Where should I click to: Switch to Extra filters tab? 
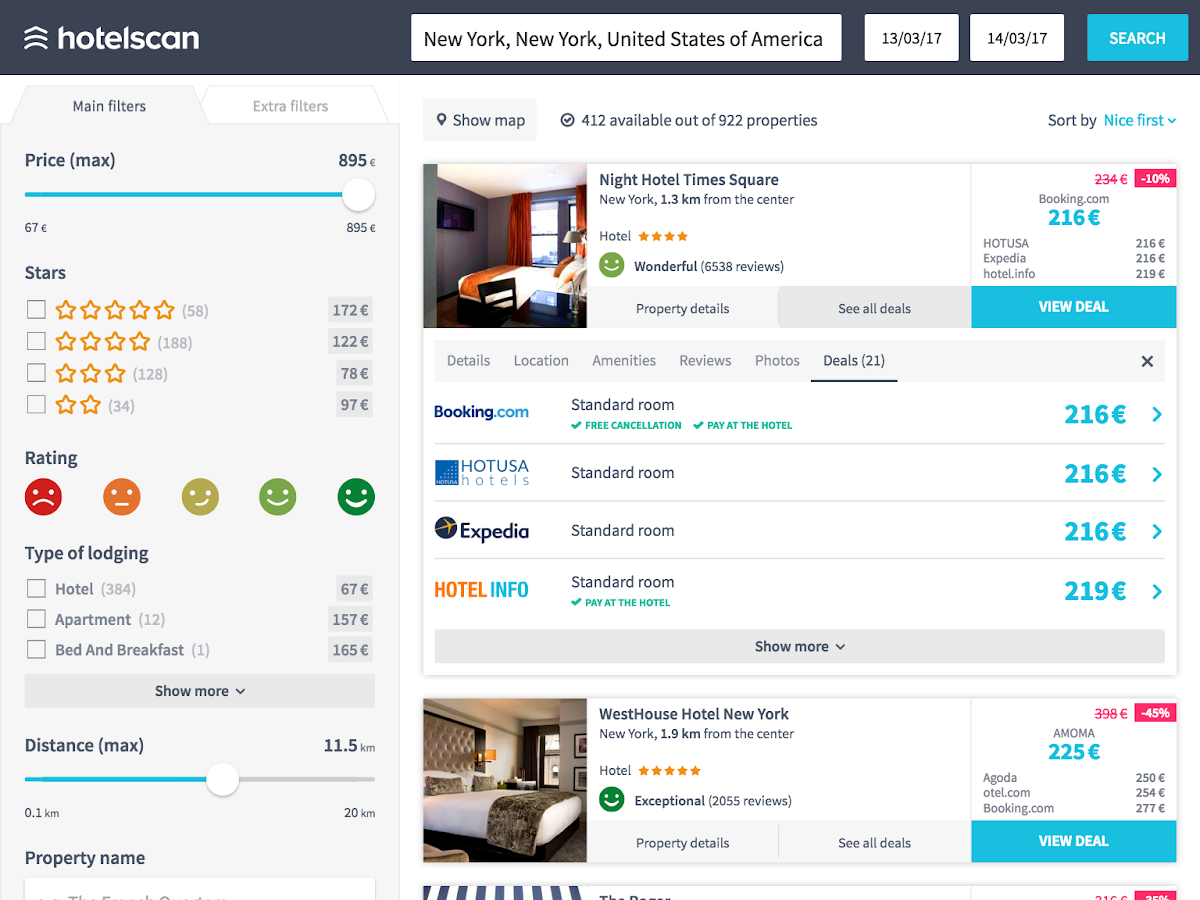(x=290, y=105)
